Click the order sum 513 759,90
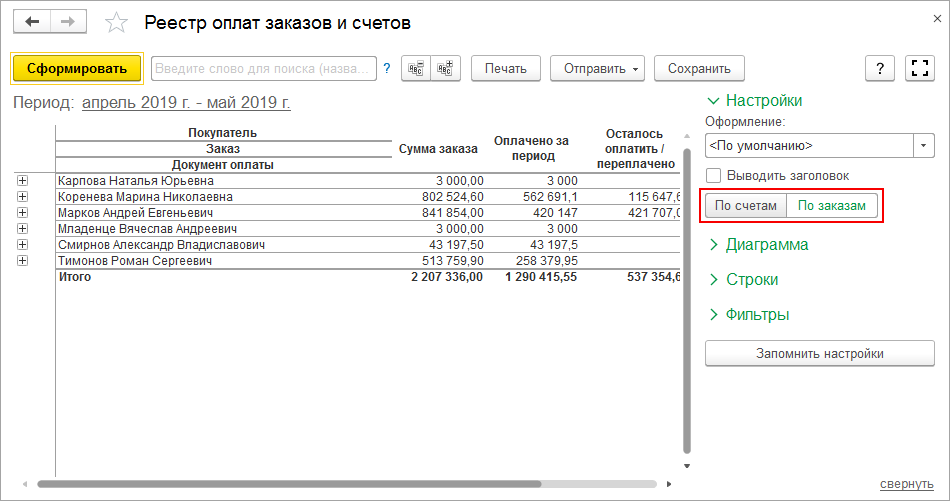The height and width of the screenshot is (501, 950). [453, 261]
